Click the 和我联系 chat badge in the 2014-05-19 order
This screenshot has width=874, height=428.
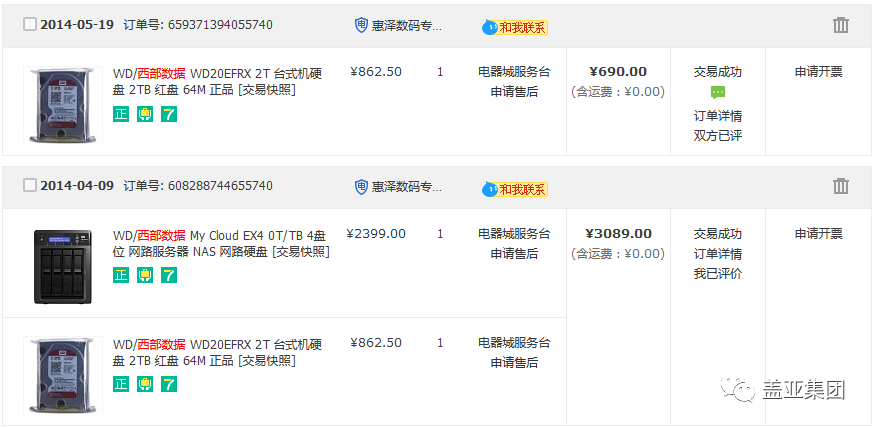point(515,27)
